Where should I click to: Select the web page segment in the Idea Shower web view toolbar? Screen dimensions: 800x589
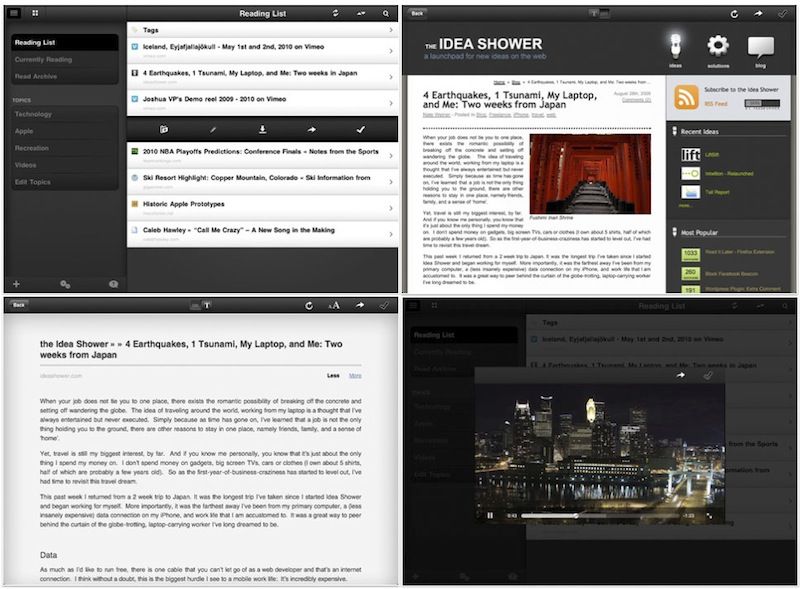[x=605, y=13]
